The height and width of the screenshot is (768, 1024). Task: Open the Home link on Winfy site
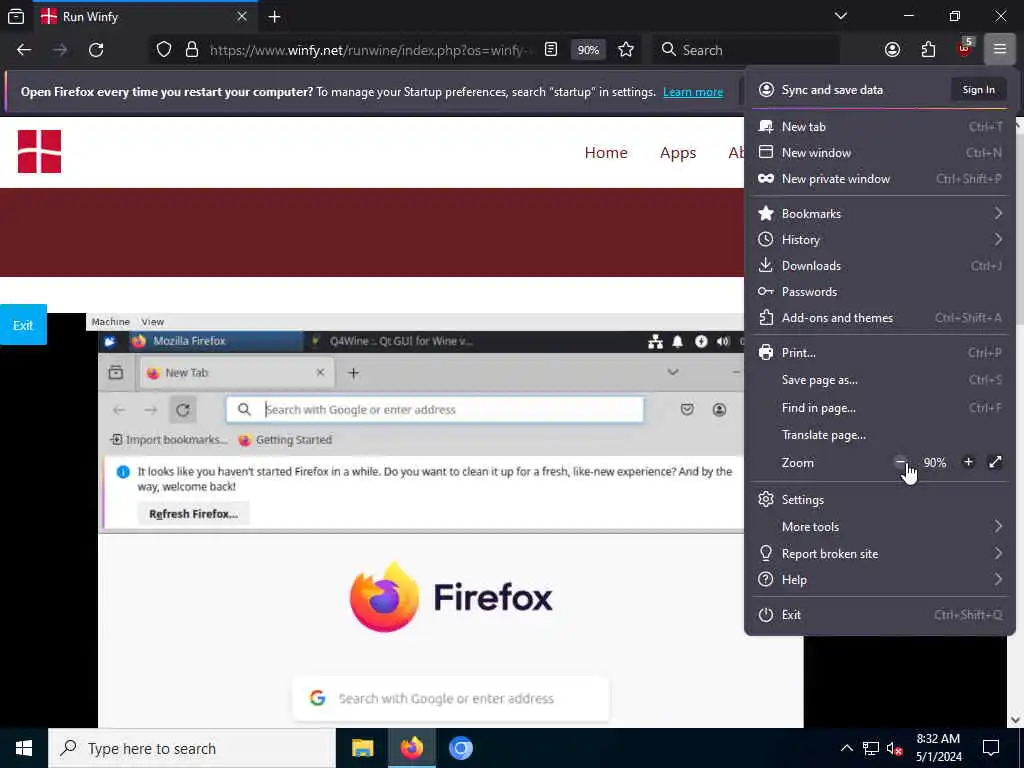click(605, 153)
